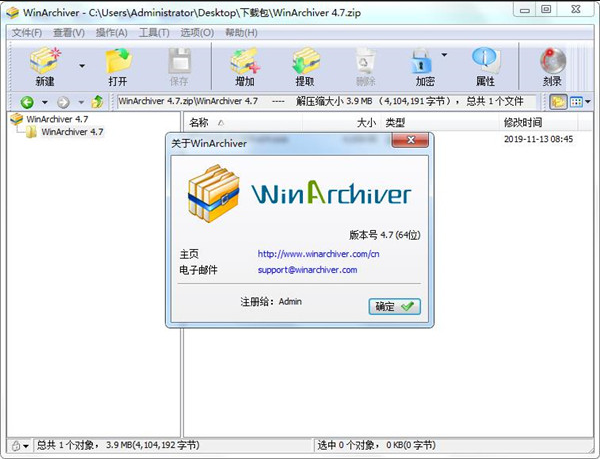Open the dropdown arrow next to 新建
The image size is (600, 459).
point(82,66)
